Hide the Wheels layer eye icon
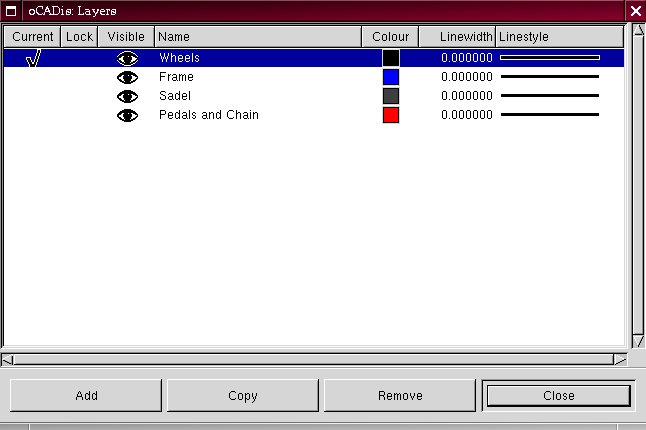The height and width of the screenshot is (430, 646). [x=127, y=58]
